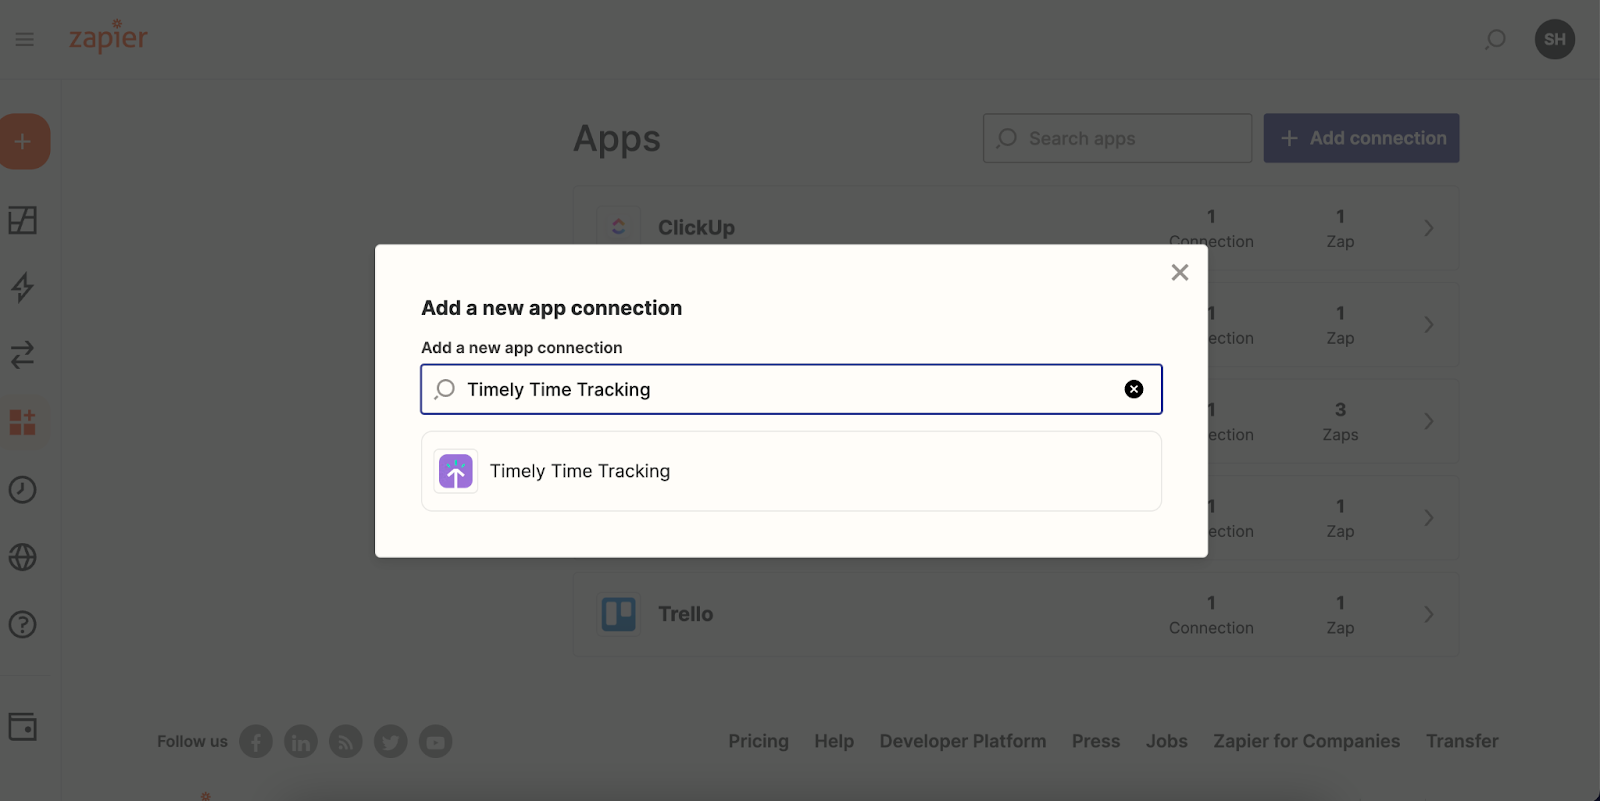Open the Press footer link
The width and height of the screenshot is (1600, 801).
point(1096,741)
